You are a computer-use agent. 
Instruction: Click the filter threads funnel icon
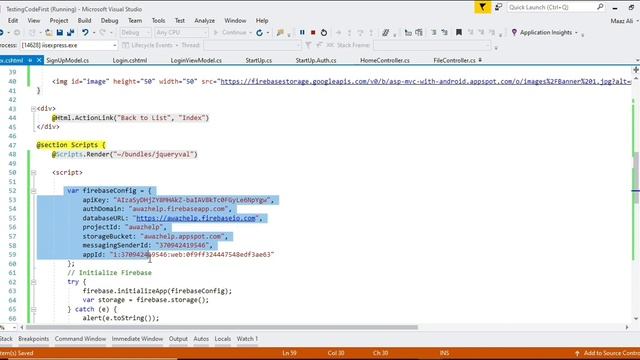[x=308, y=45]
